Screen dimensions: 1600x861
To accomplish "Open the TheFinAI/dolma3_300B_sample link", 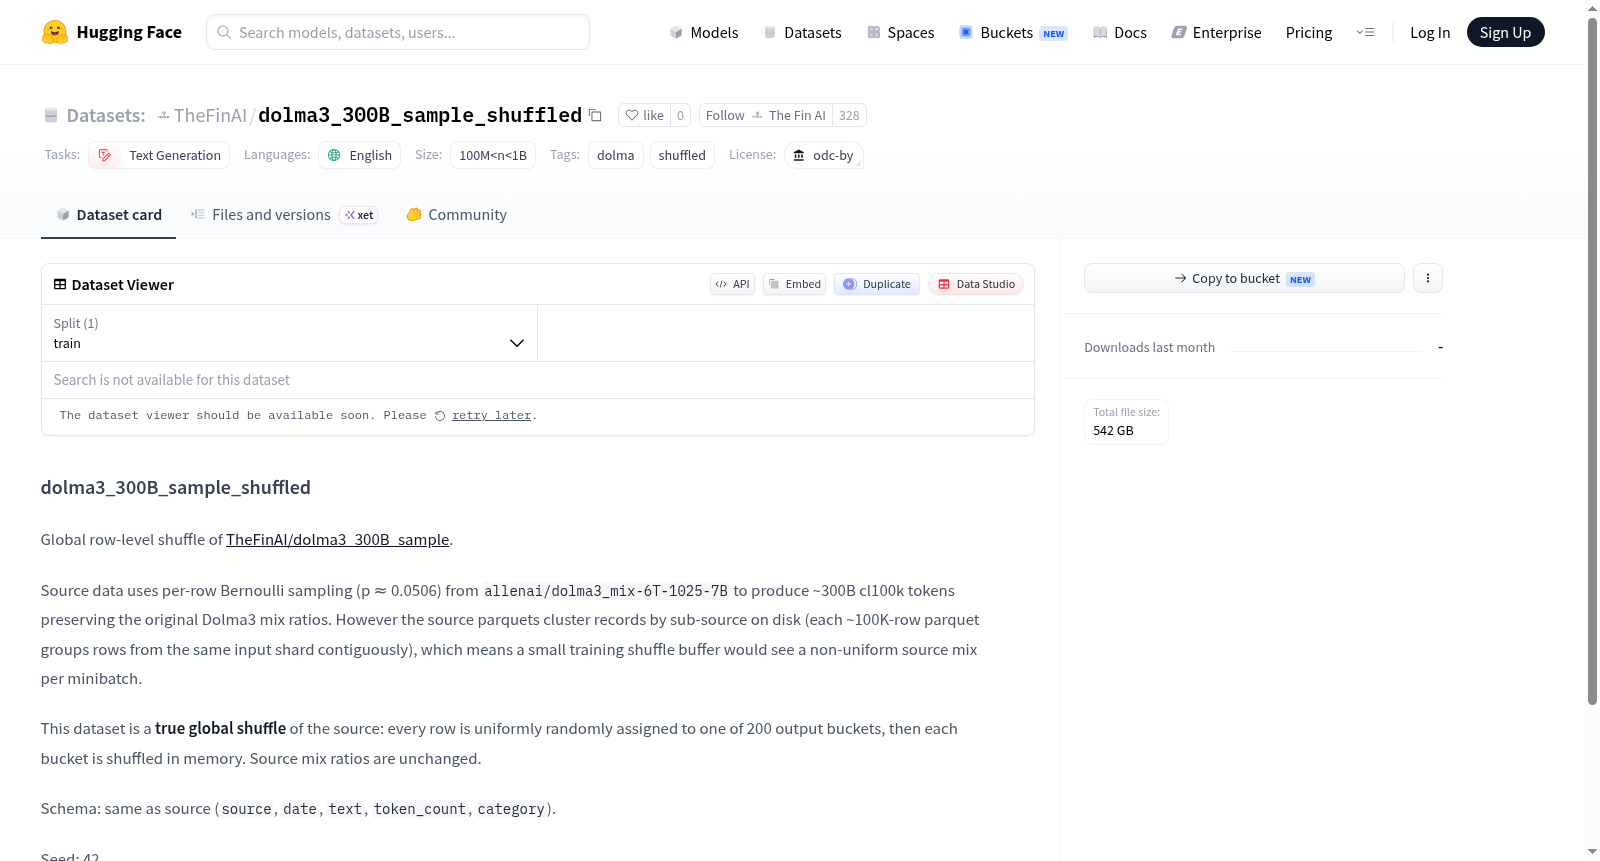I will 338,540.
